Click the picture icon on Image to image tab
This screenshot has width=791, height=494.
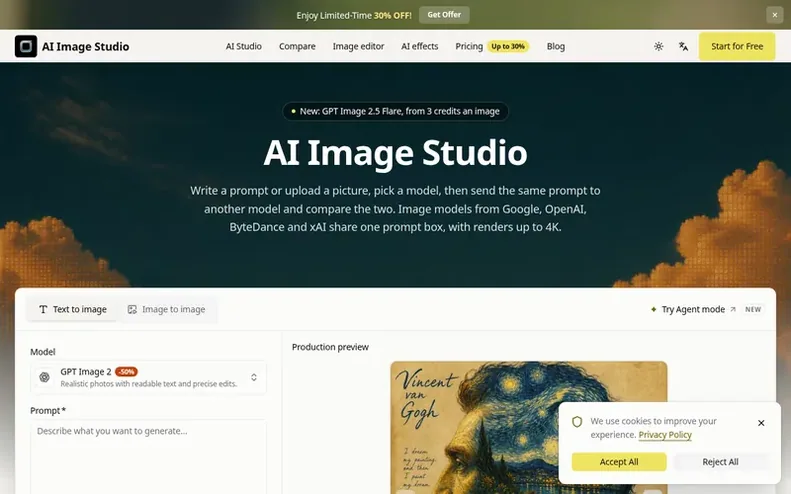click(132, 309)
